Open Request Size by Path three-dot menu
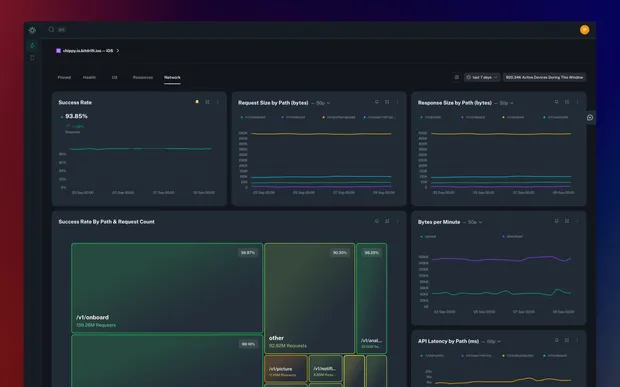This screenshot has height=387, width=620. [397, 102]
